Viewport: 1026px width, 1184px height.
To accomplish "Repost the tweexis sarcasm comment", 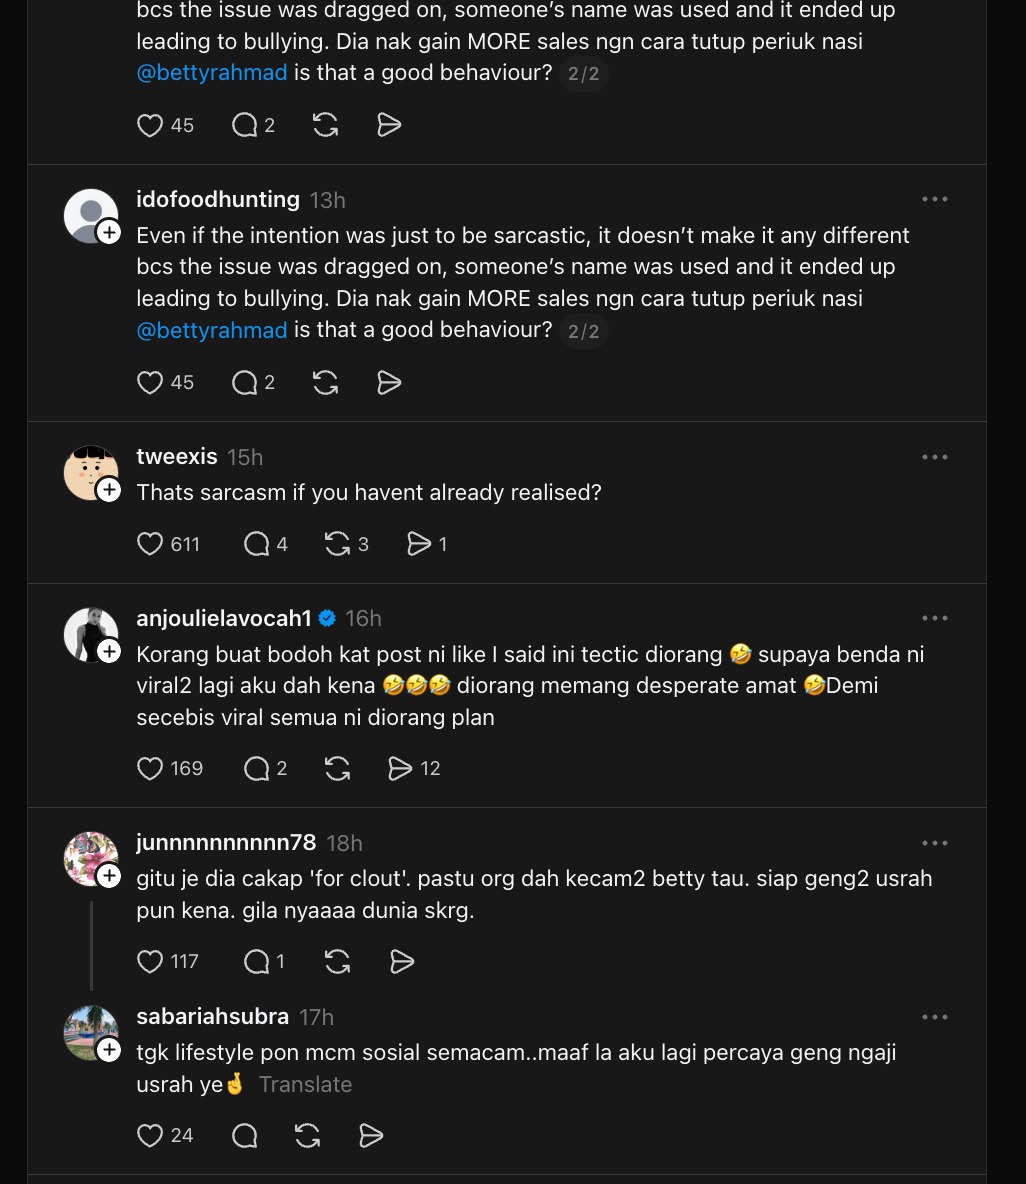I will [x=338, y=544].
